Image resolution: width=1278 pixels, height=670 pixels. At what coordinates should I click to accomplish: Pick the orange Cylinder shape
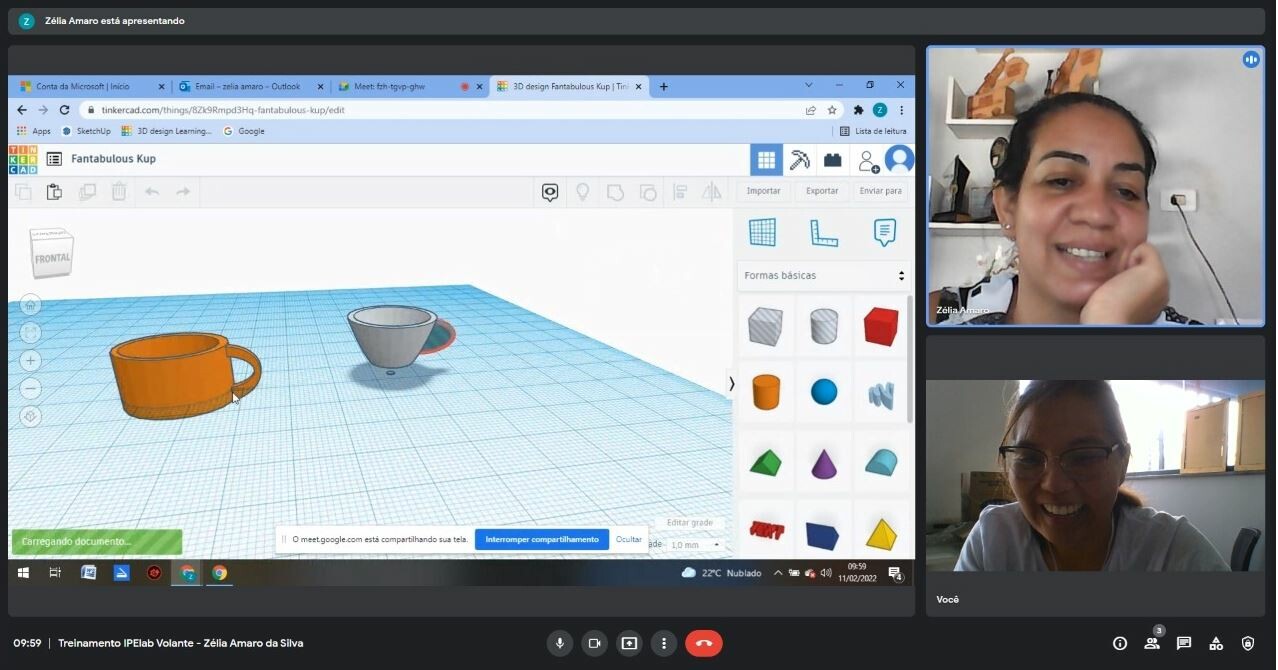point(766,392)
